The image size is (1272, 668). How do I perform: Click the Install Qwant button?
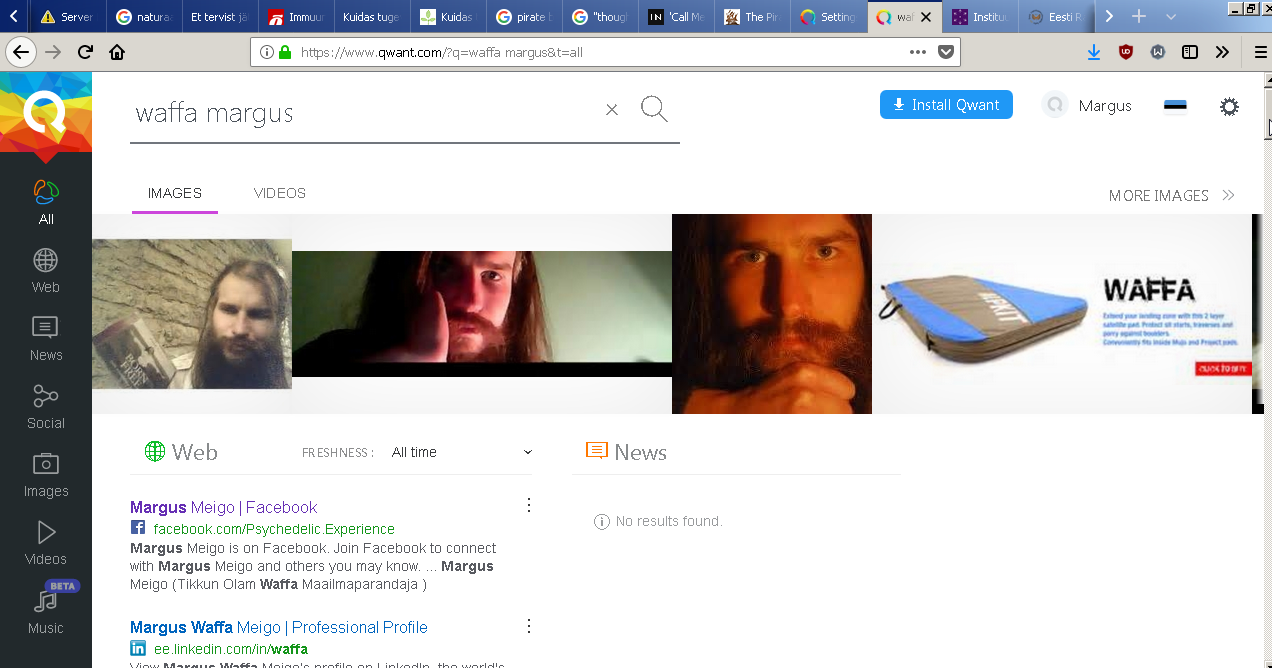coord(946,105)
